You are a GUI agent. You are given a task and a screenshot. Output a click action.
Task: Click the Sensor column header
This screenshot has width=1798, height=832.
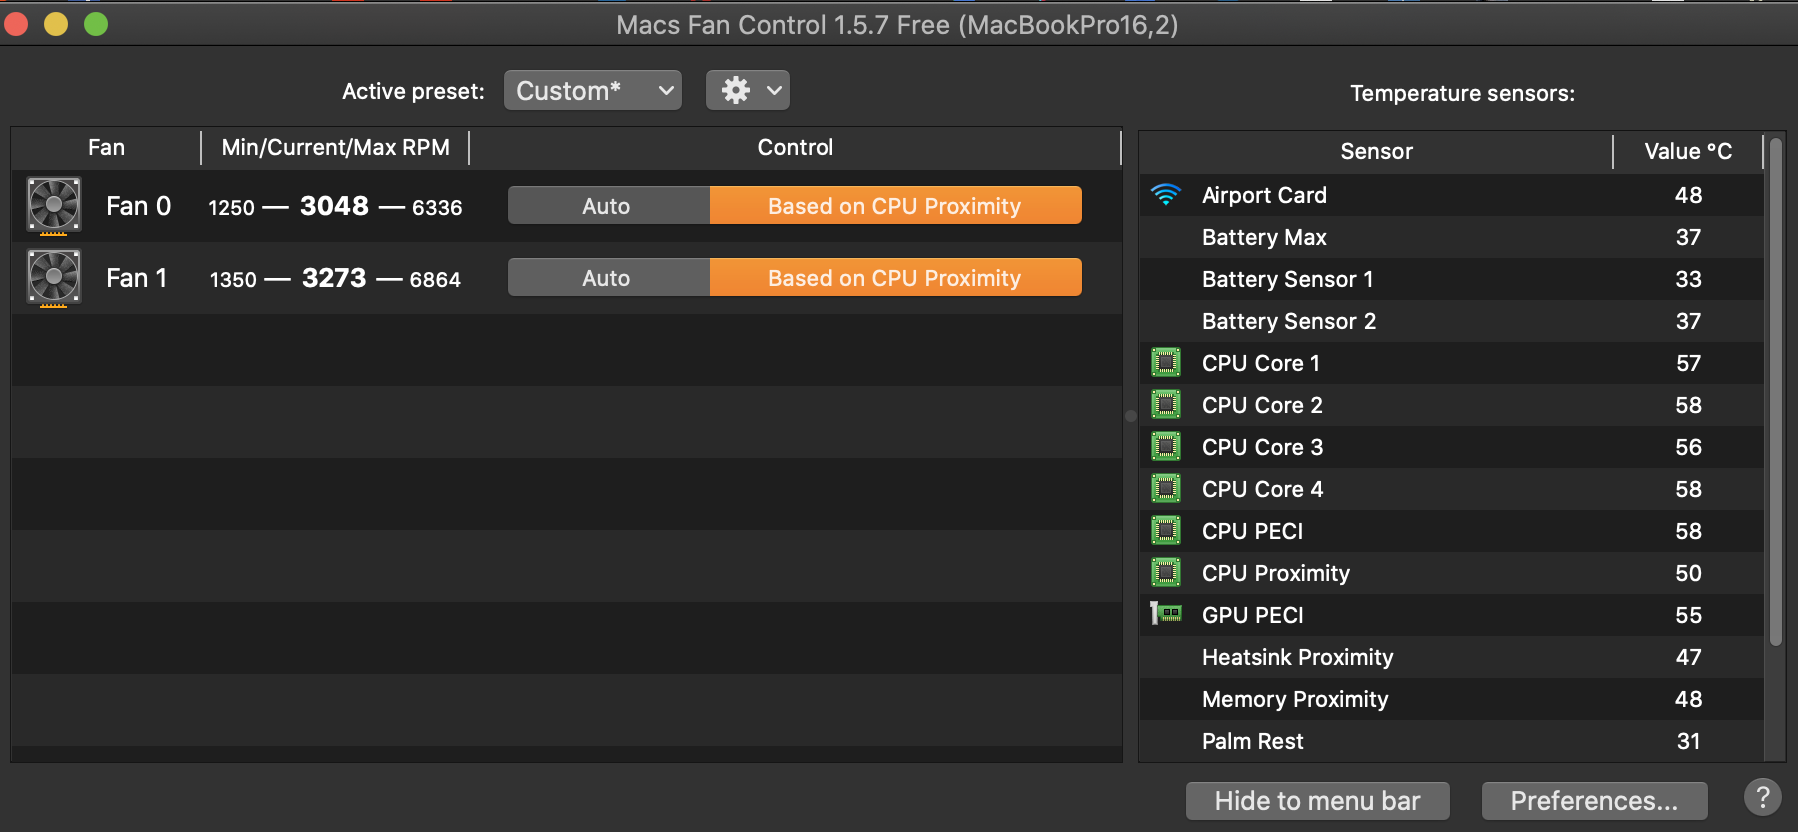pyautogui.click(x=1376, y=152)
